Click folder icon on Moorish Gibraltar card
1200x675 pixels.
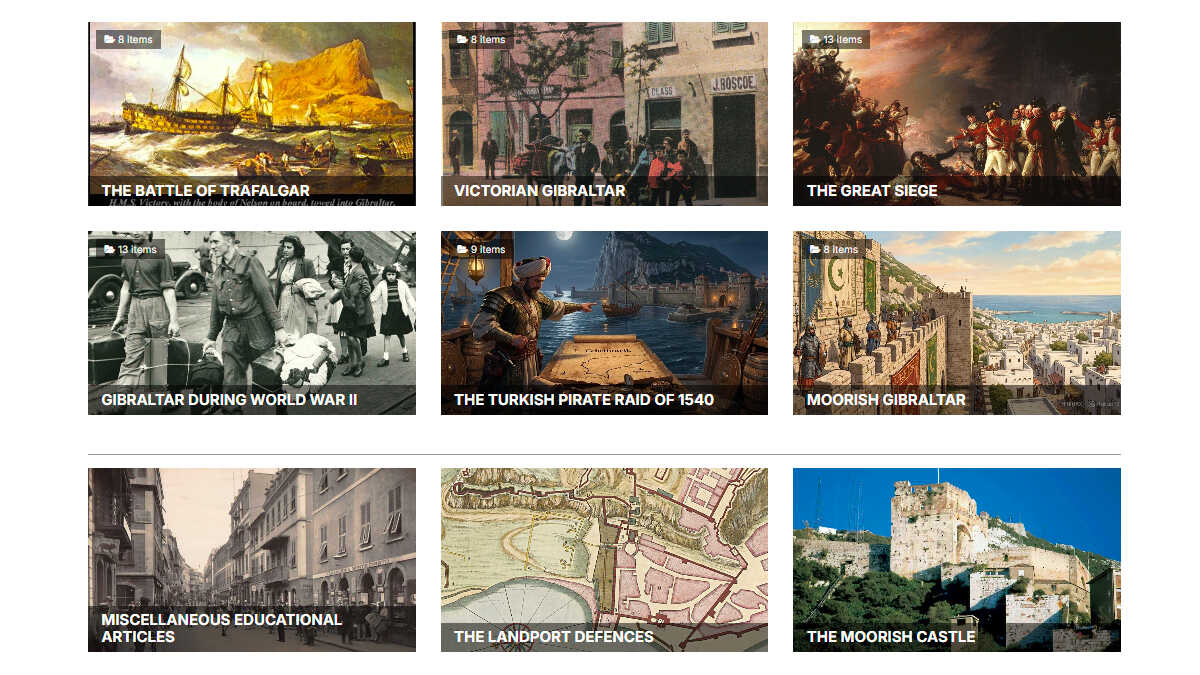click(815, 249)
